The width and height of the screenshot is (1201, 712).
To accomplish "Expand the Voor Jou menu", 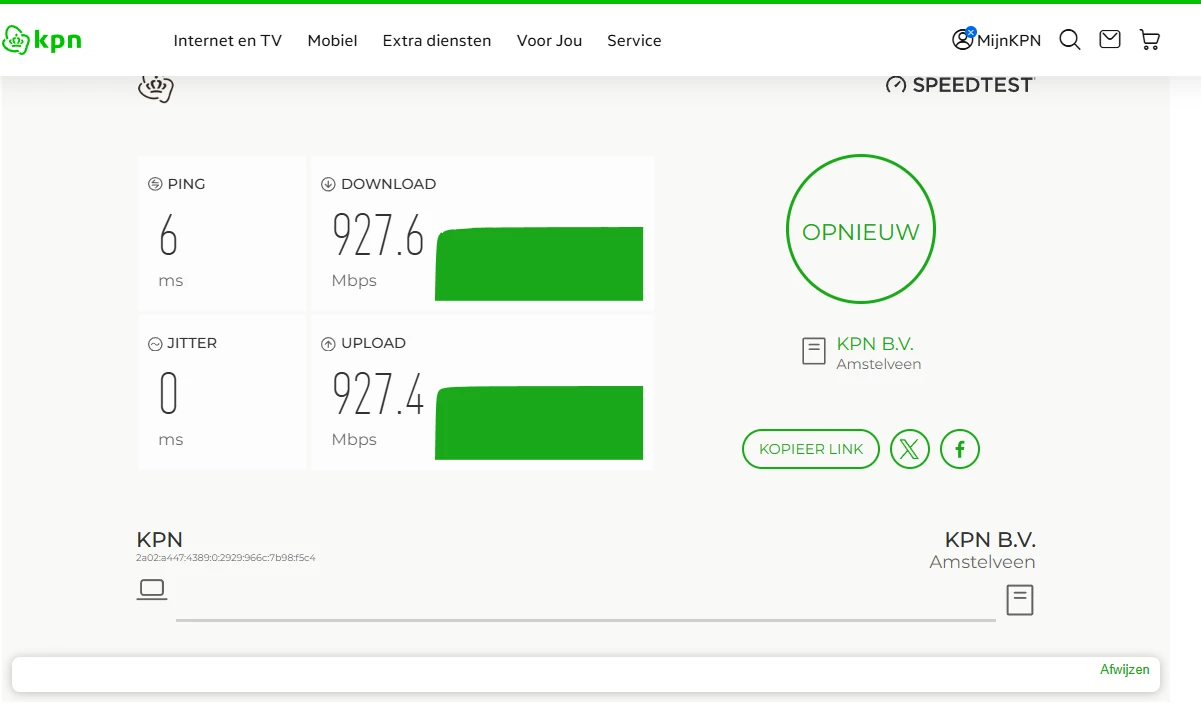I will 549,41.
